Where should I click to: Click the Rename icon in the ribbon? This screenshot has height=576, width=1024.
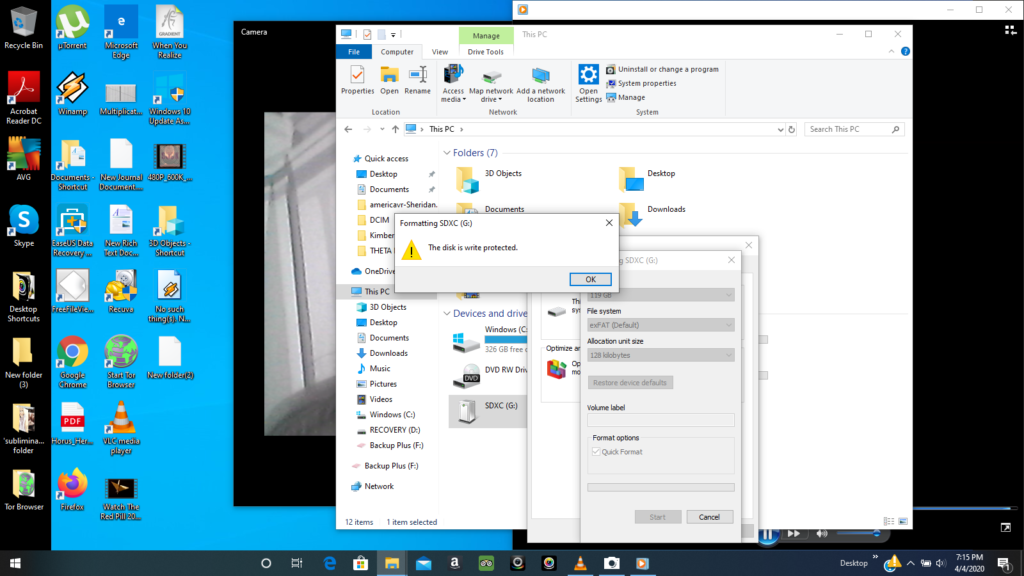(417, 80)
